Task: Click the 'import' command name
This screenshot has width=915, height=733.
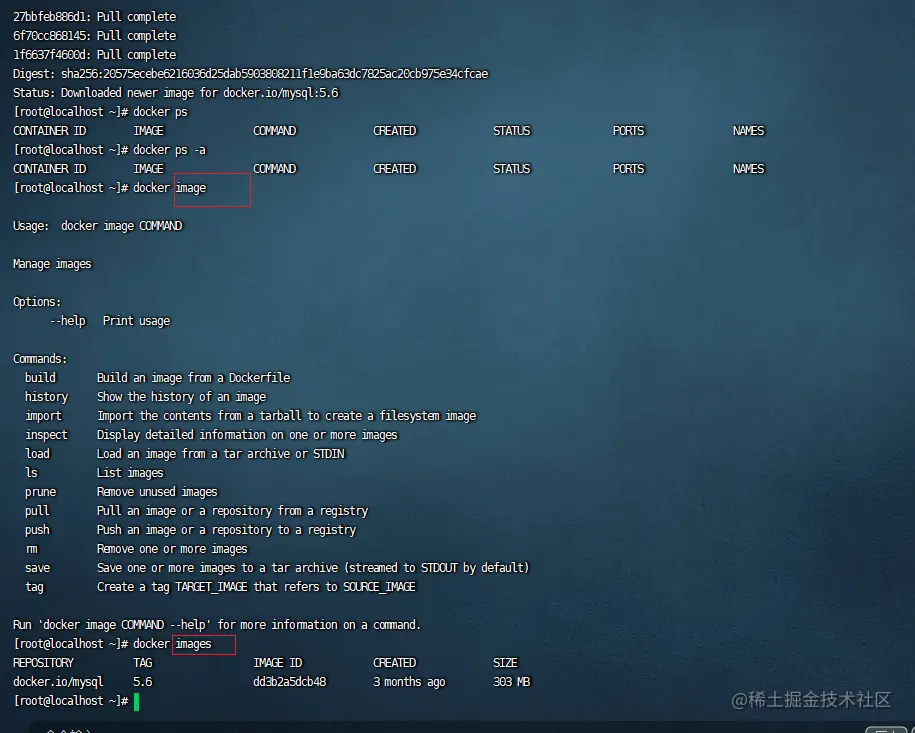Action: coord(43,416)
